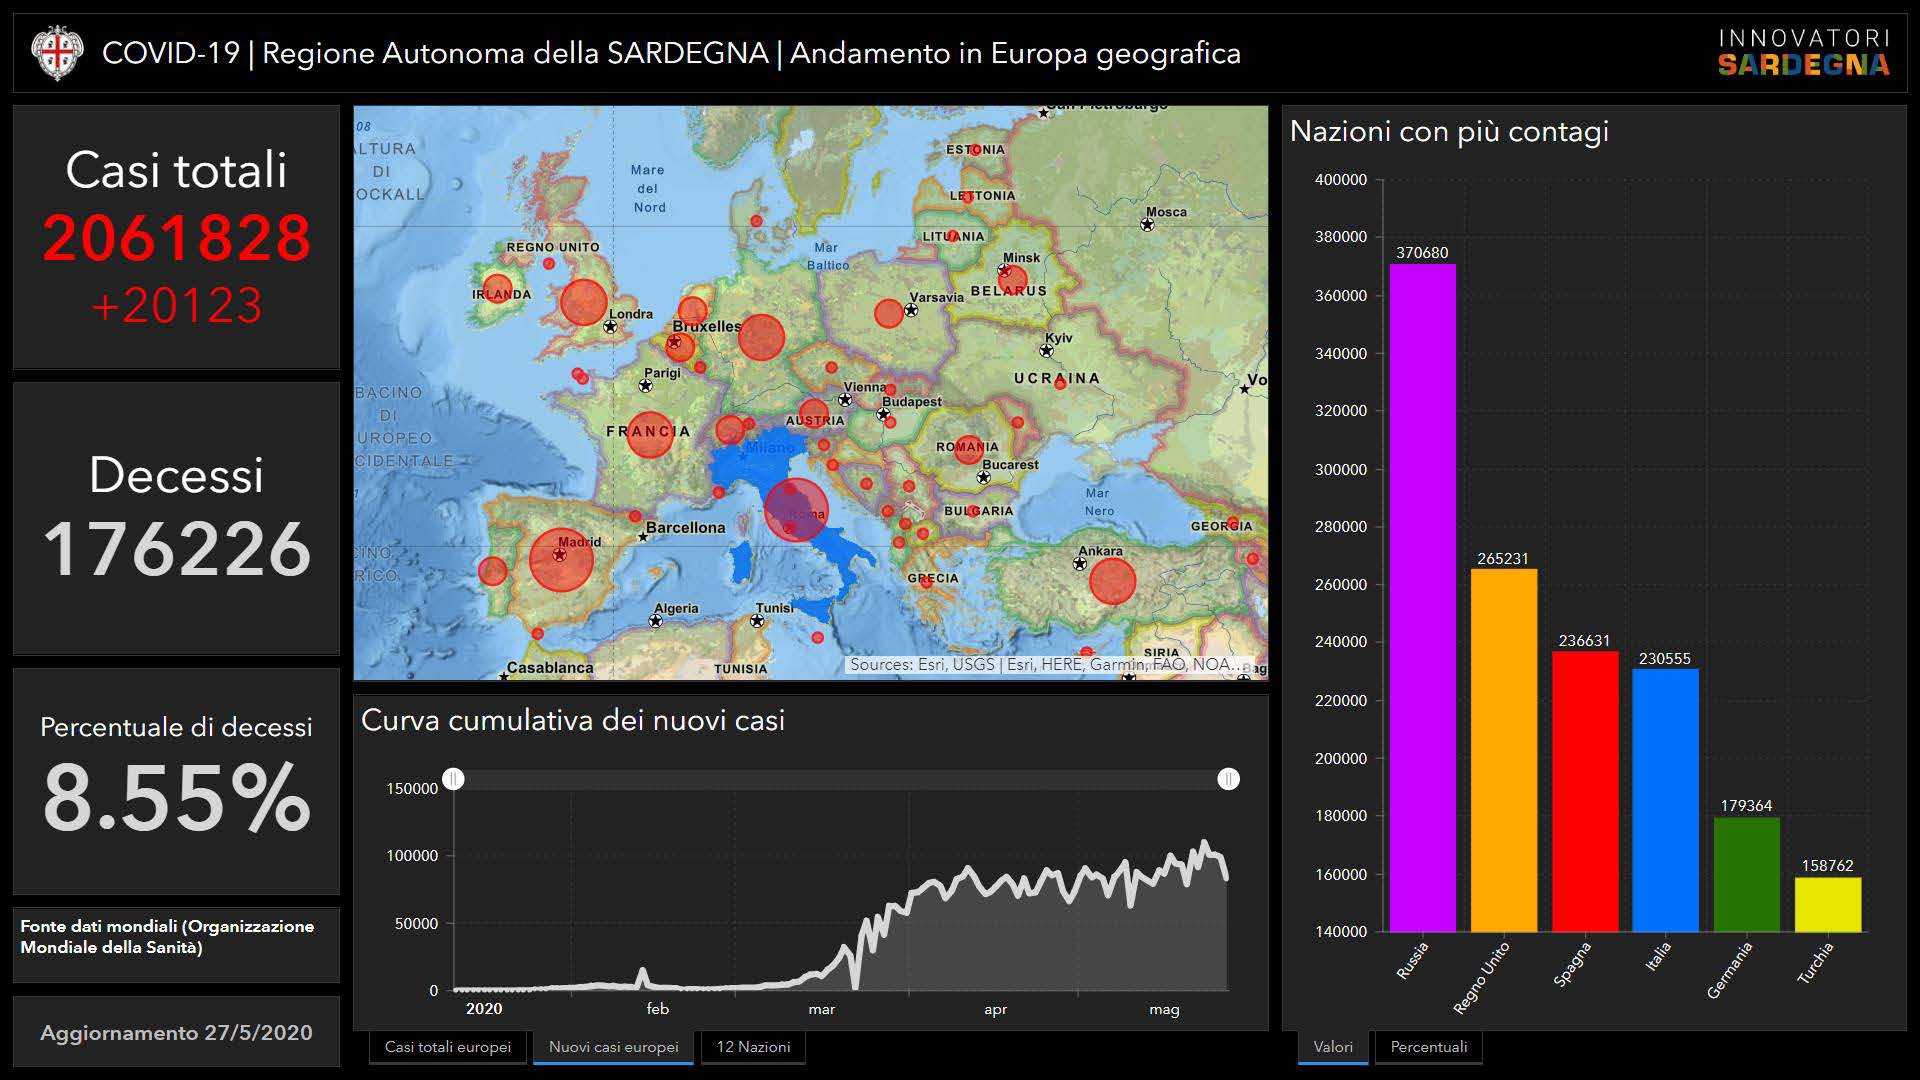Click the red circle on central Italy

click(796, 509)
